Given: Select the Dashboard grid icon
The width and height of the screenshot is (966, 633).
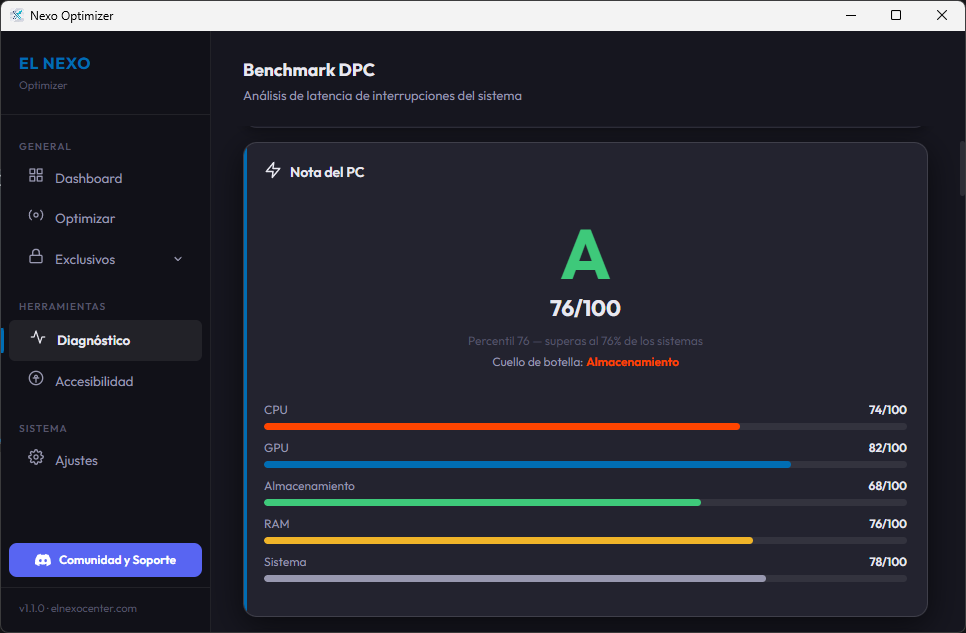Looking at the screenshot, I should (34, 177).
